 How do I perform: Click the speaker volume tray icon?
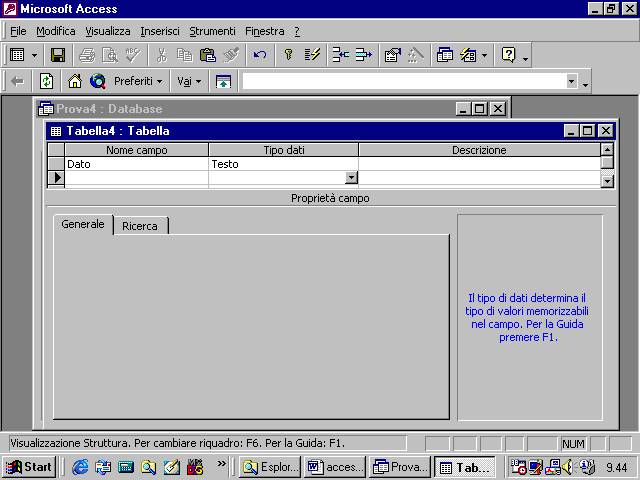click(568, 467)
